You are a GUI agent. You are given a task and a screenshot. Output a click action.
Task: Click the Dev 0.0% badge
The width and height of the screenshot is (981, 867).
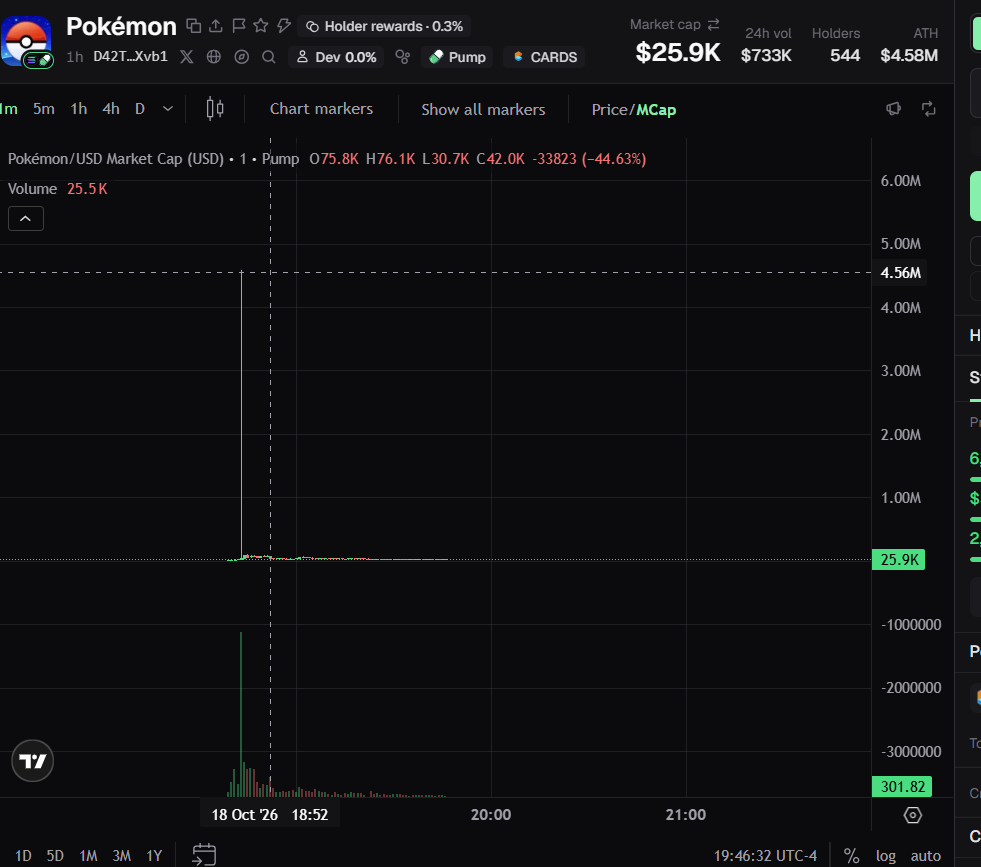pos(336,57)
